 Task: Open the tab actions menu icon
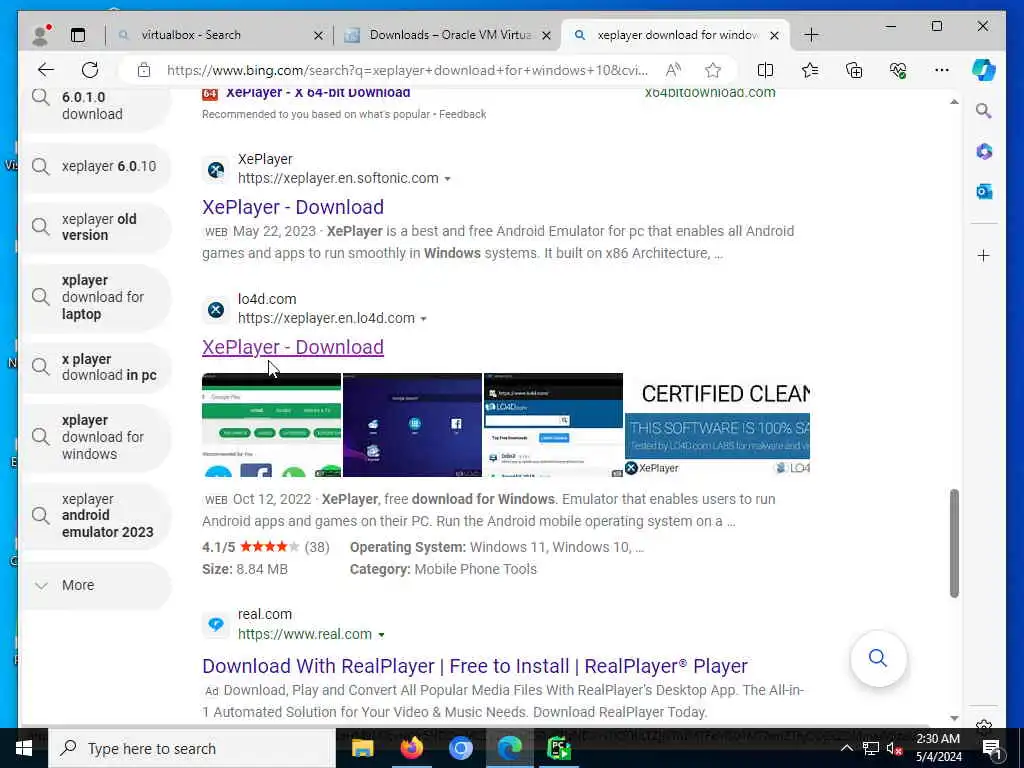(x=78, y=35)
